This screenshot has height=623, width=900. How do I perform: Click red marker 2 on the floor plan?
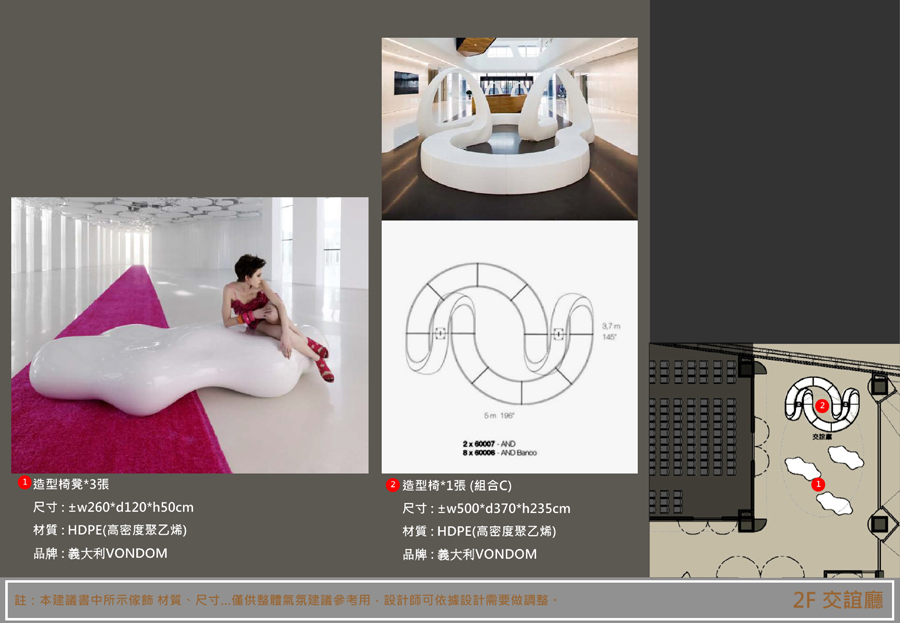[822, 406]
